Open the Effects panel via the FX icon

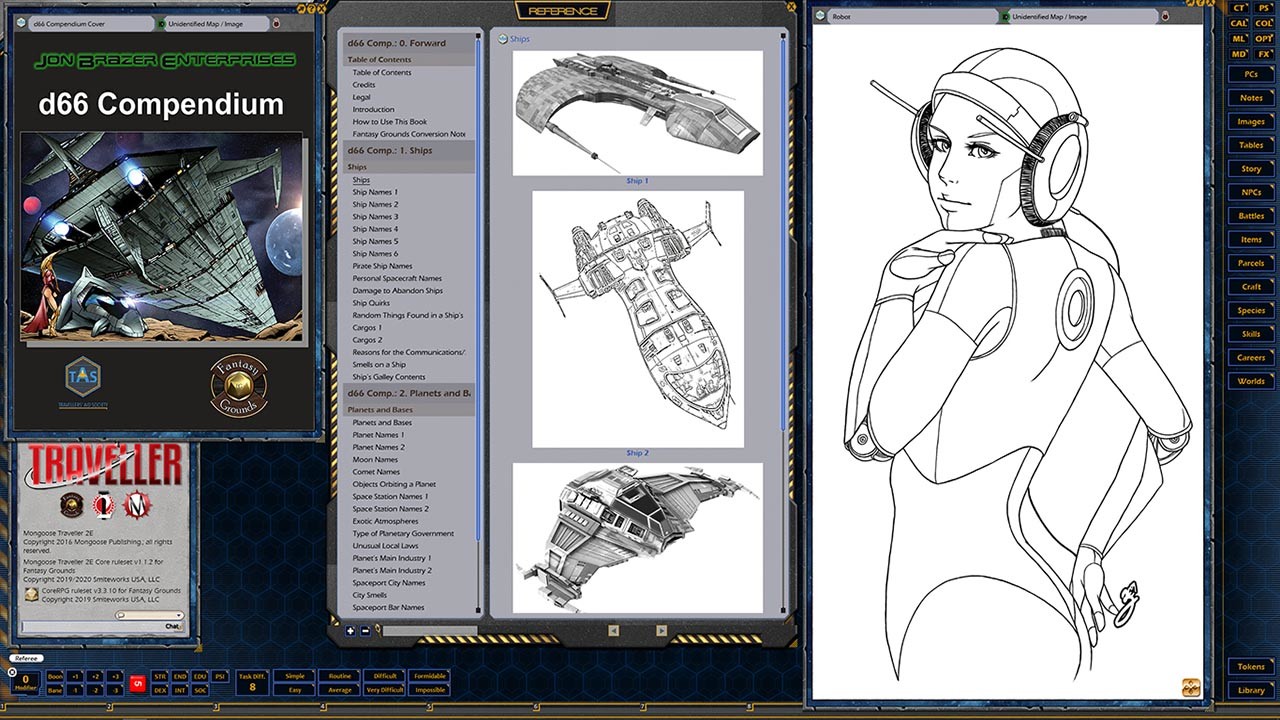pos(1266,53)
